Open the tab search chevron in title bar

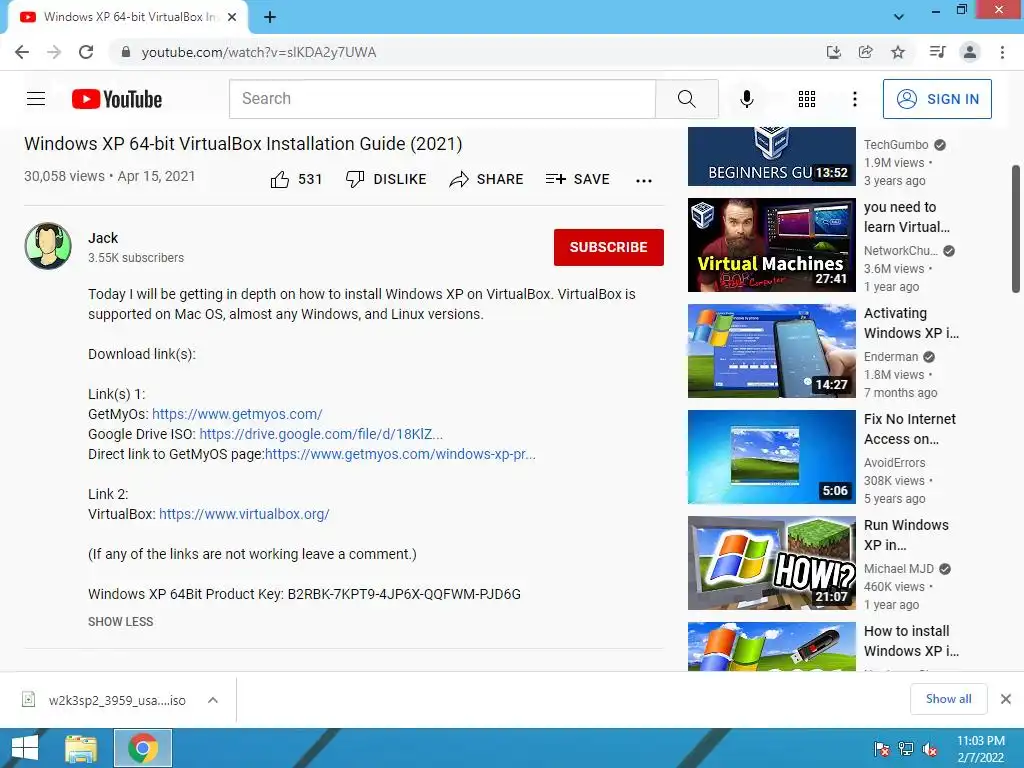pyautogui.click(x=899, y=17)
